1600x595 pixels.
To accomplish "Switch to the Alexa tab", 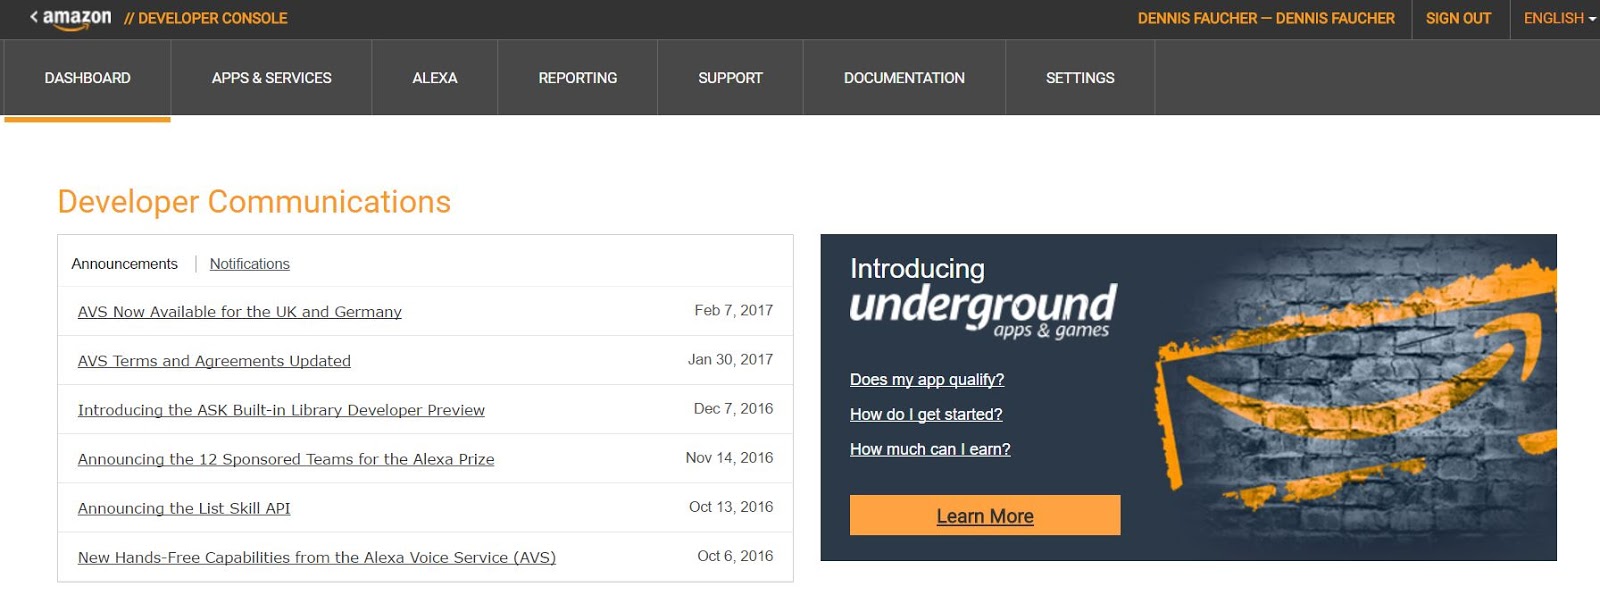I will (435, 78).
